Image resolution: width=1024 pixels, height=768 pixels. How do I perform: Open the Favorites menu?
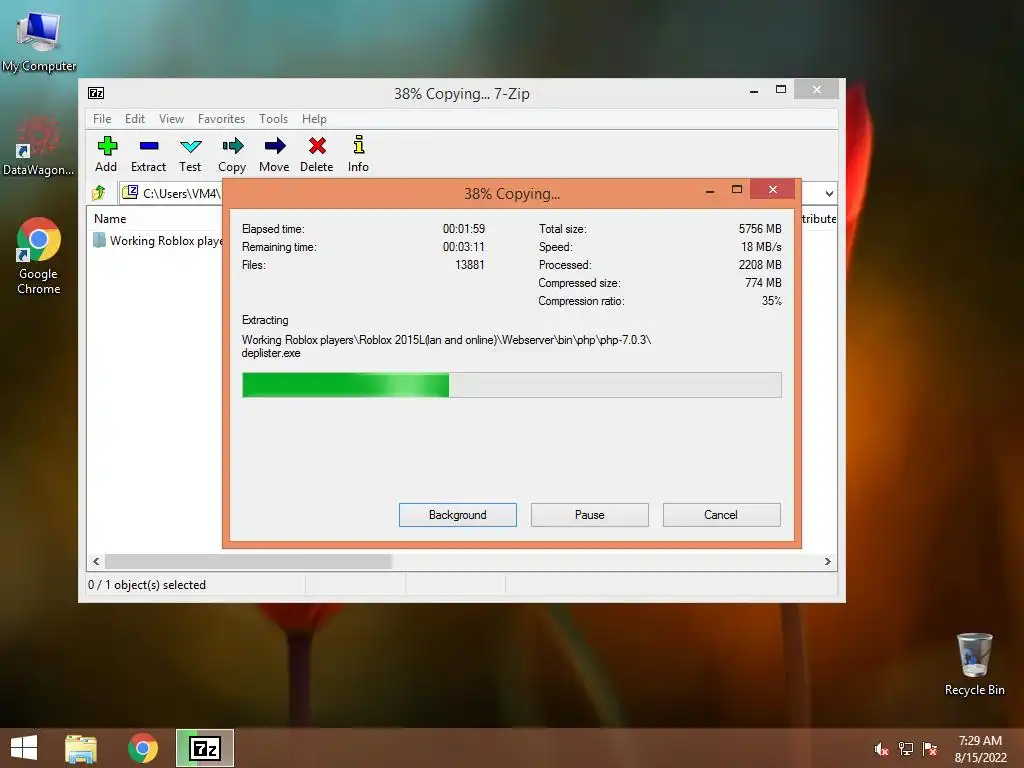point(221,119)
